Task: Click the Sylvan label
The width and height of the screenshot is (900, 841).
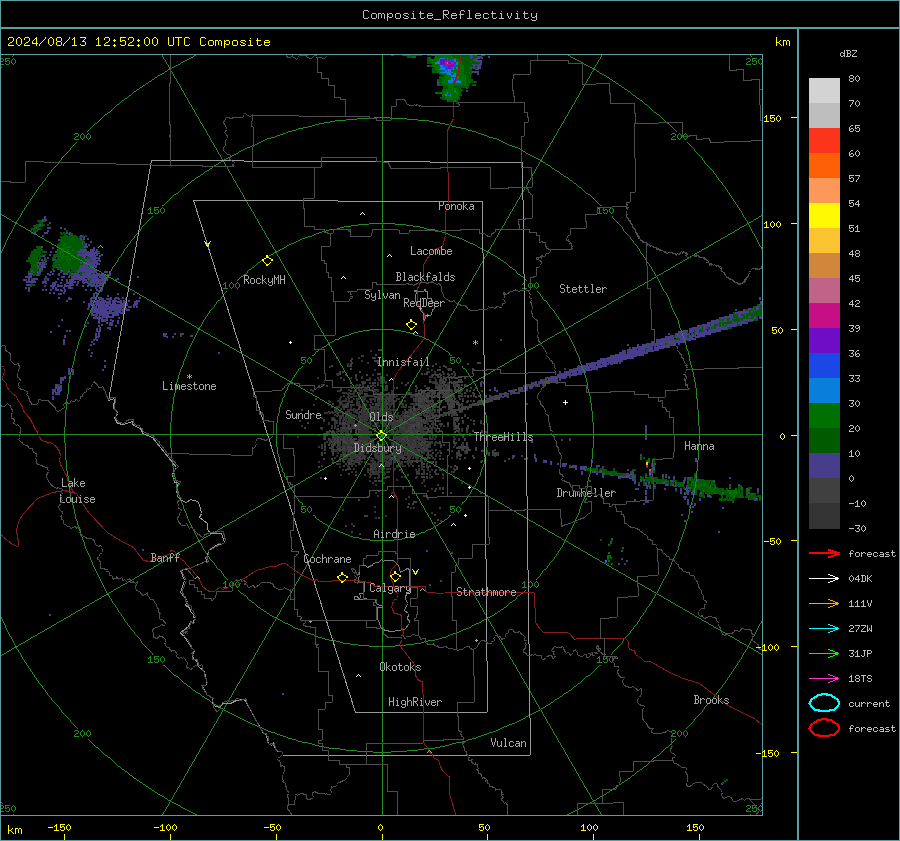Action: tap(382, 295)
